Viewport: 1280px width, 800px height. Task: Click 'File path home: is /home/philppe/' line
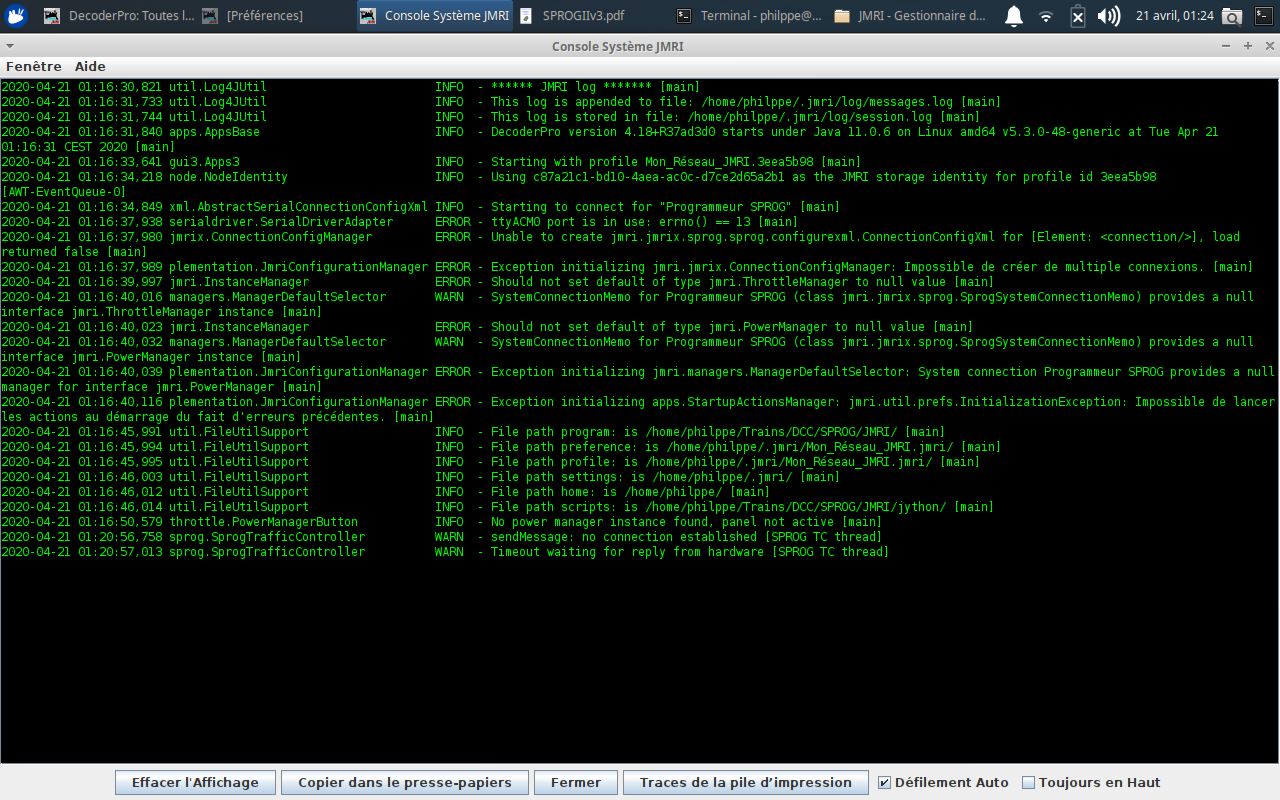(385, 492)
